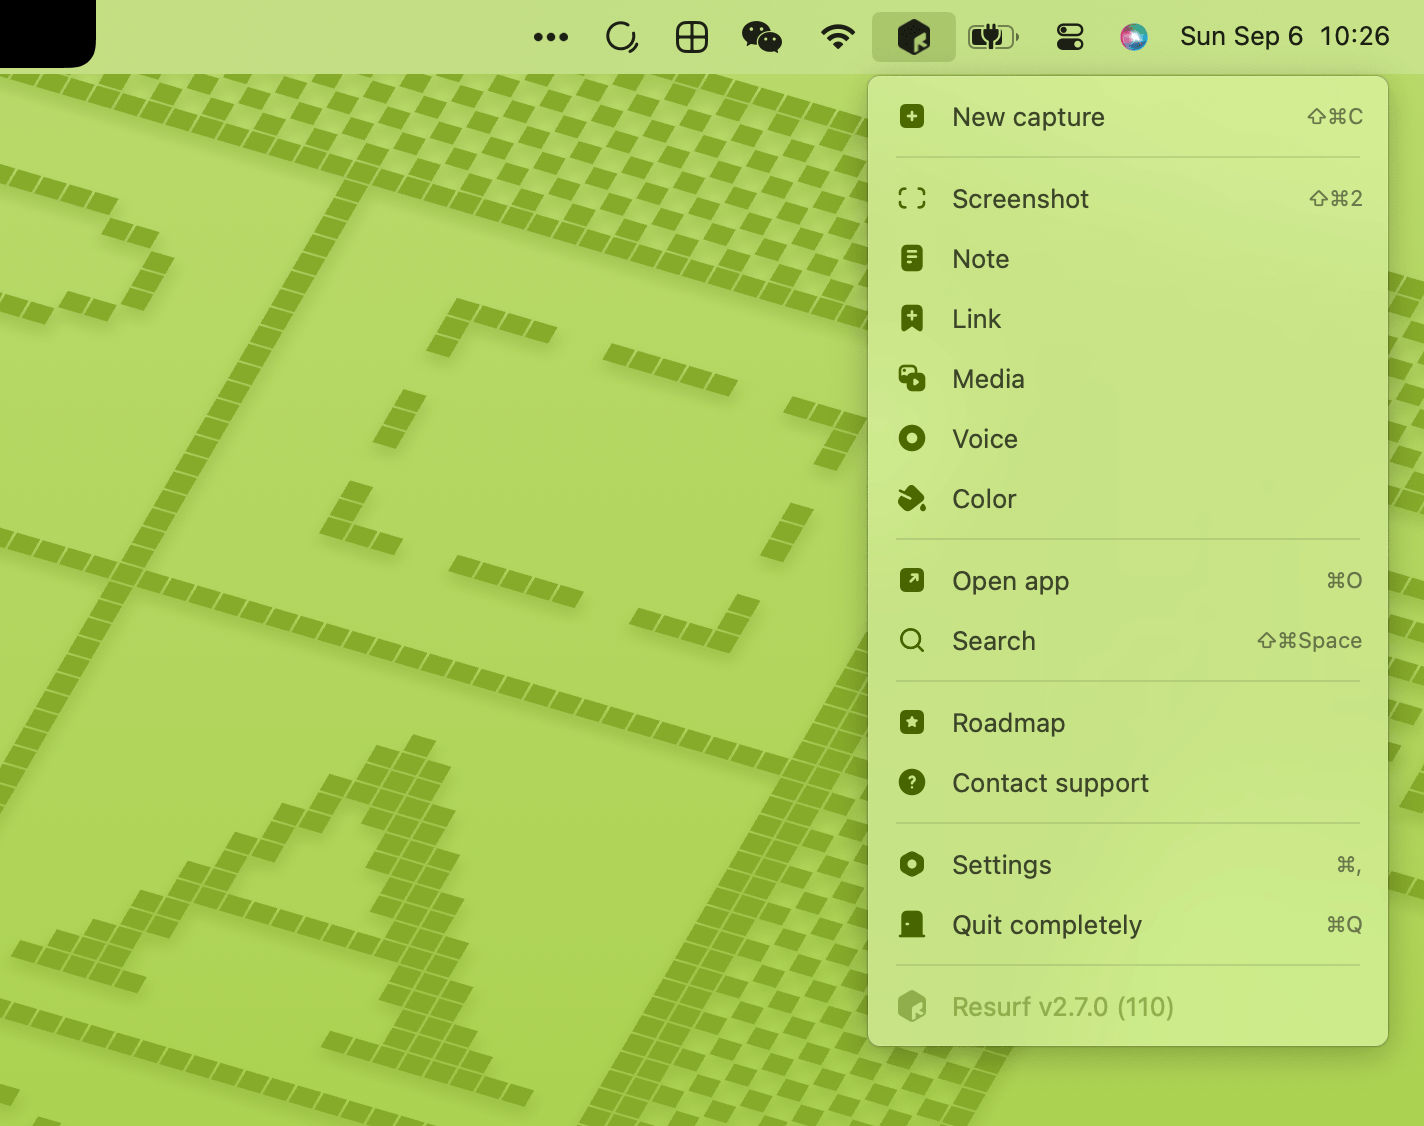Click the three-dots overflow menu bar icon
This screenshot has height=1126, width=1424.
pyautogui.click(x=551, y=37)
